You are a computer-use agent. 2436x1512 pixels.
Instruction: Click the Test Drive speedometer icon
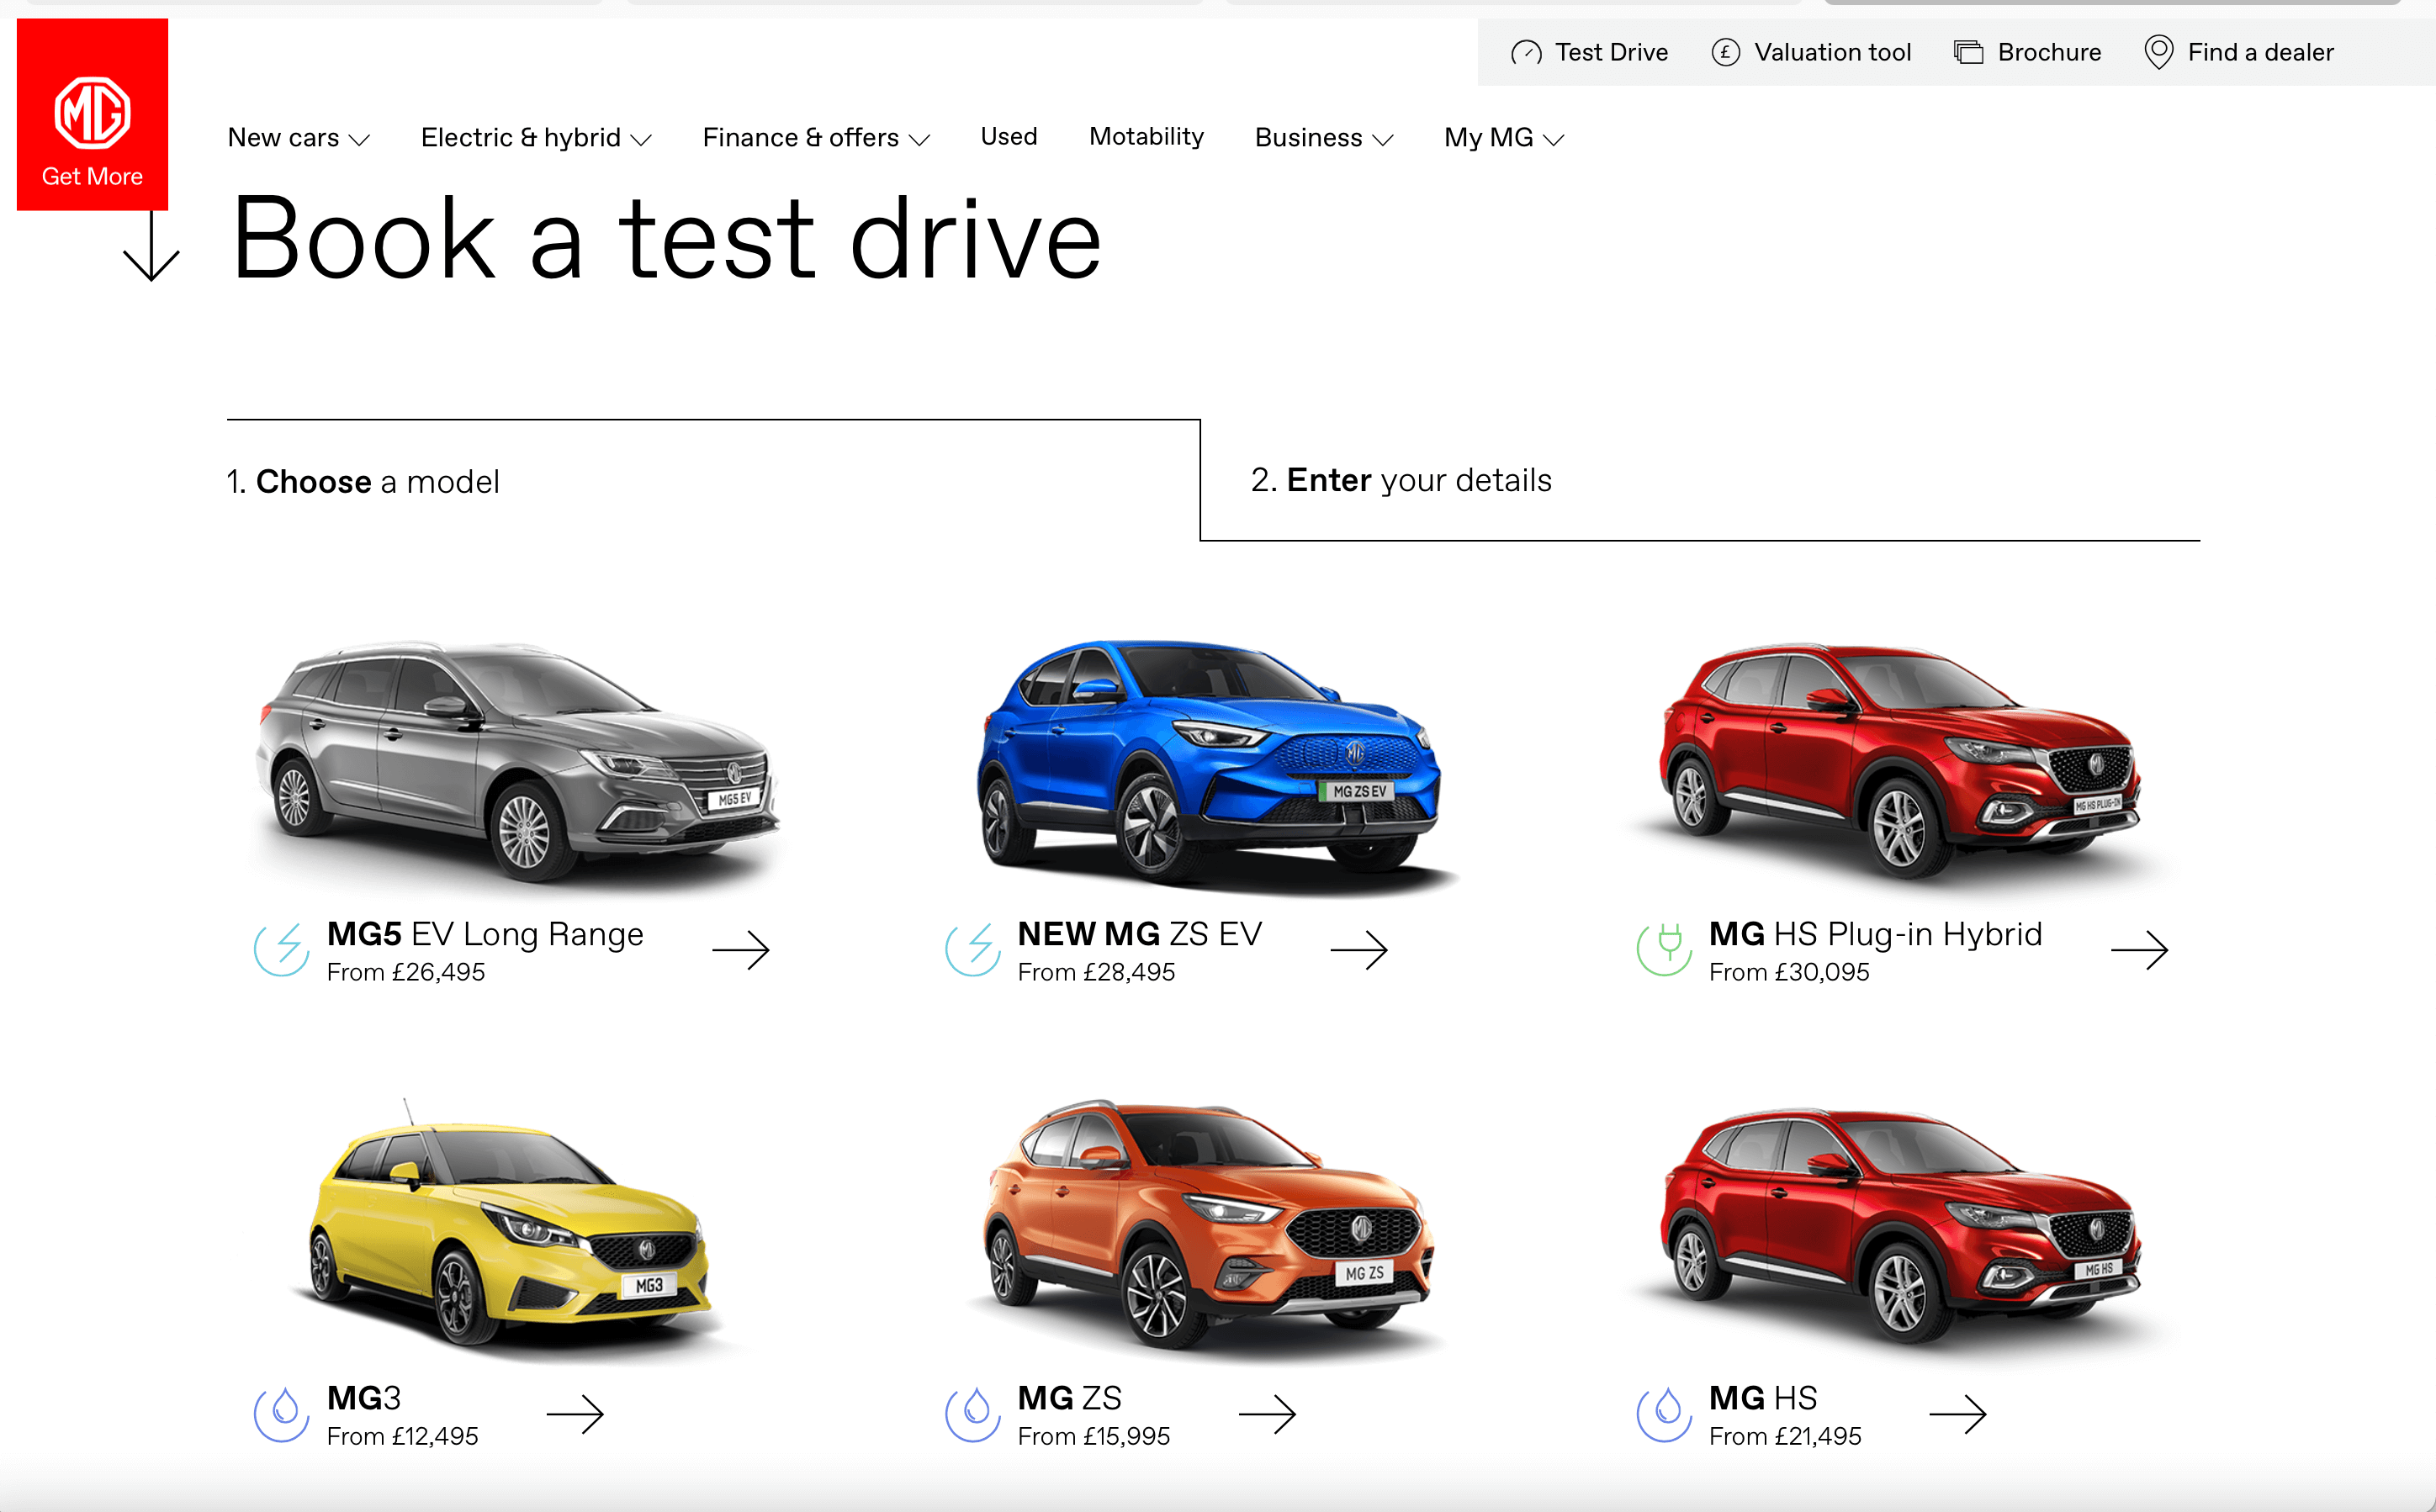coord(1526,52)
